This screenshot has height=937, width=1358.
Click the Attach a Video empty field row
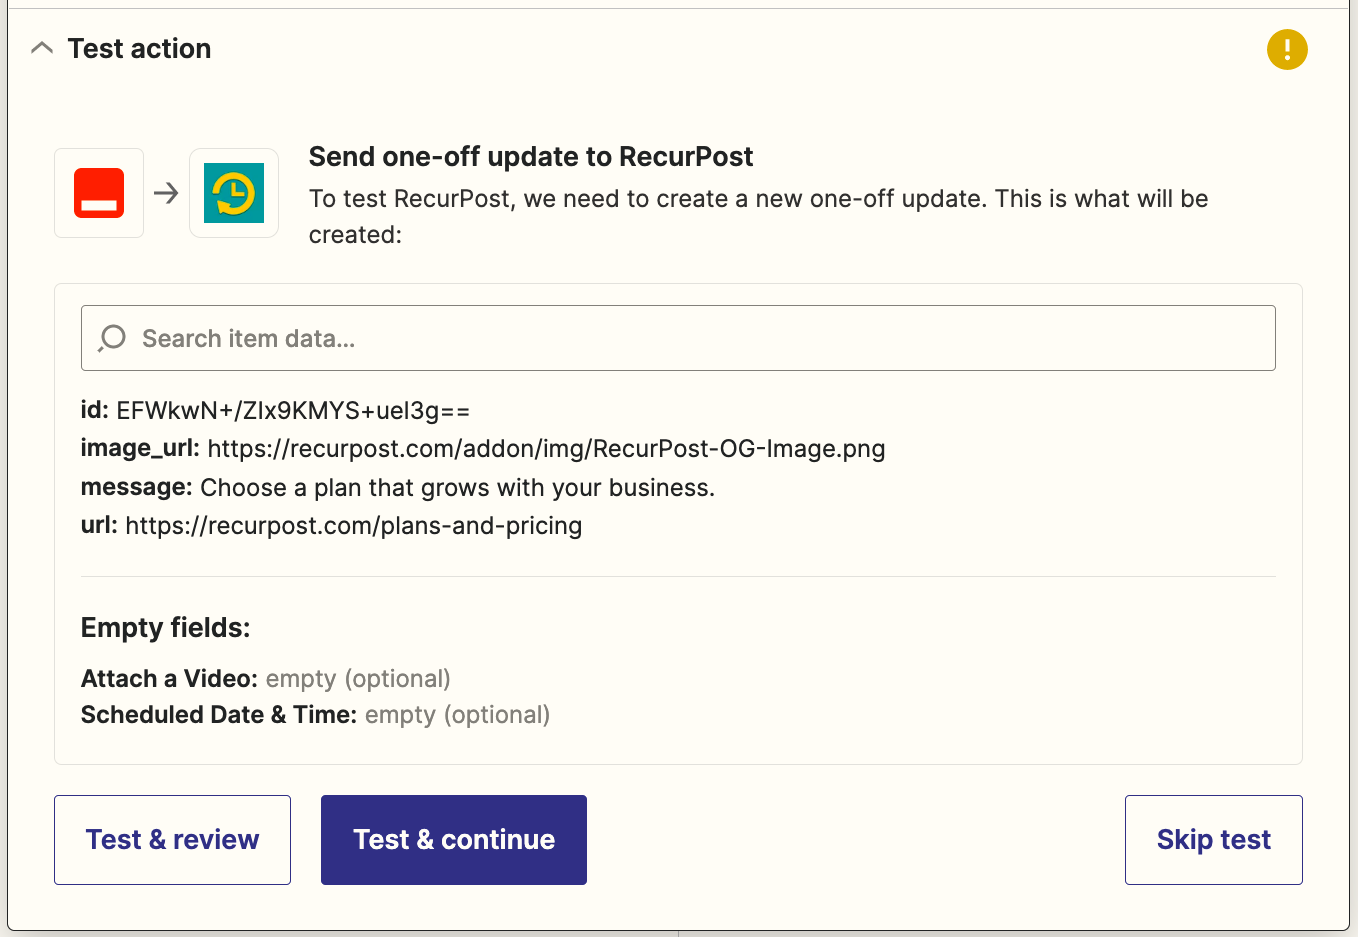pyautogui.click(x=266, y=679)
